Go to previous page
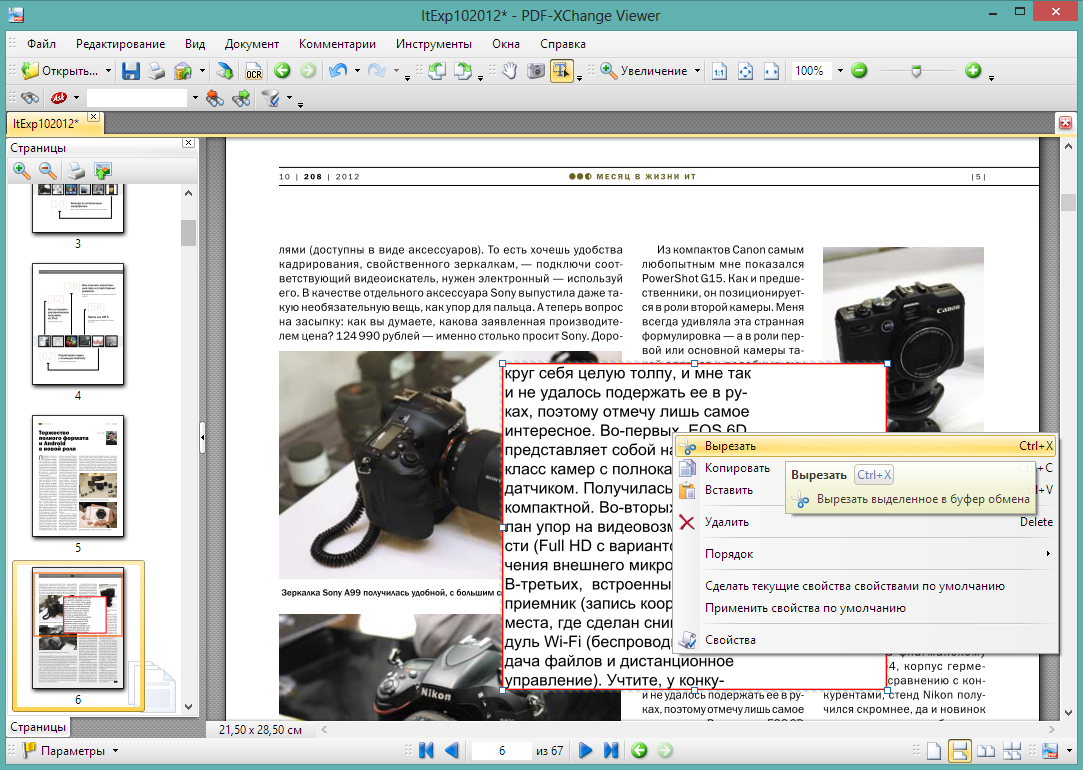Image resolution: width=1083 pixels, height=770 pixels. point(452,750)
